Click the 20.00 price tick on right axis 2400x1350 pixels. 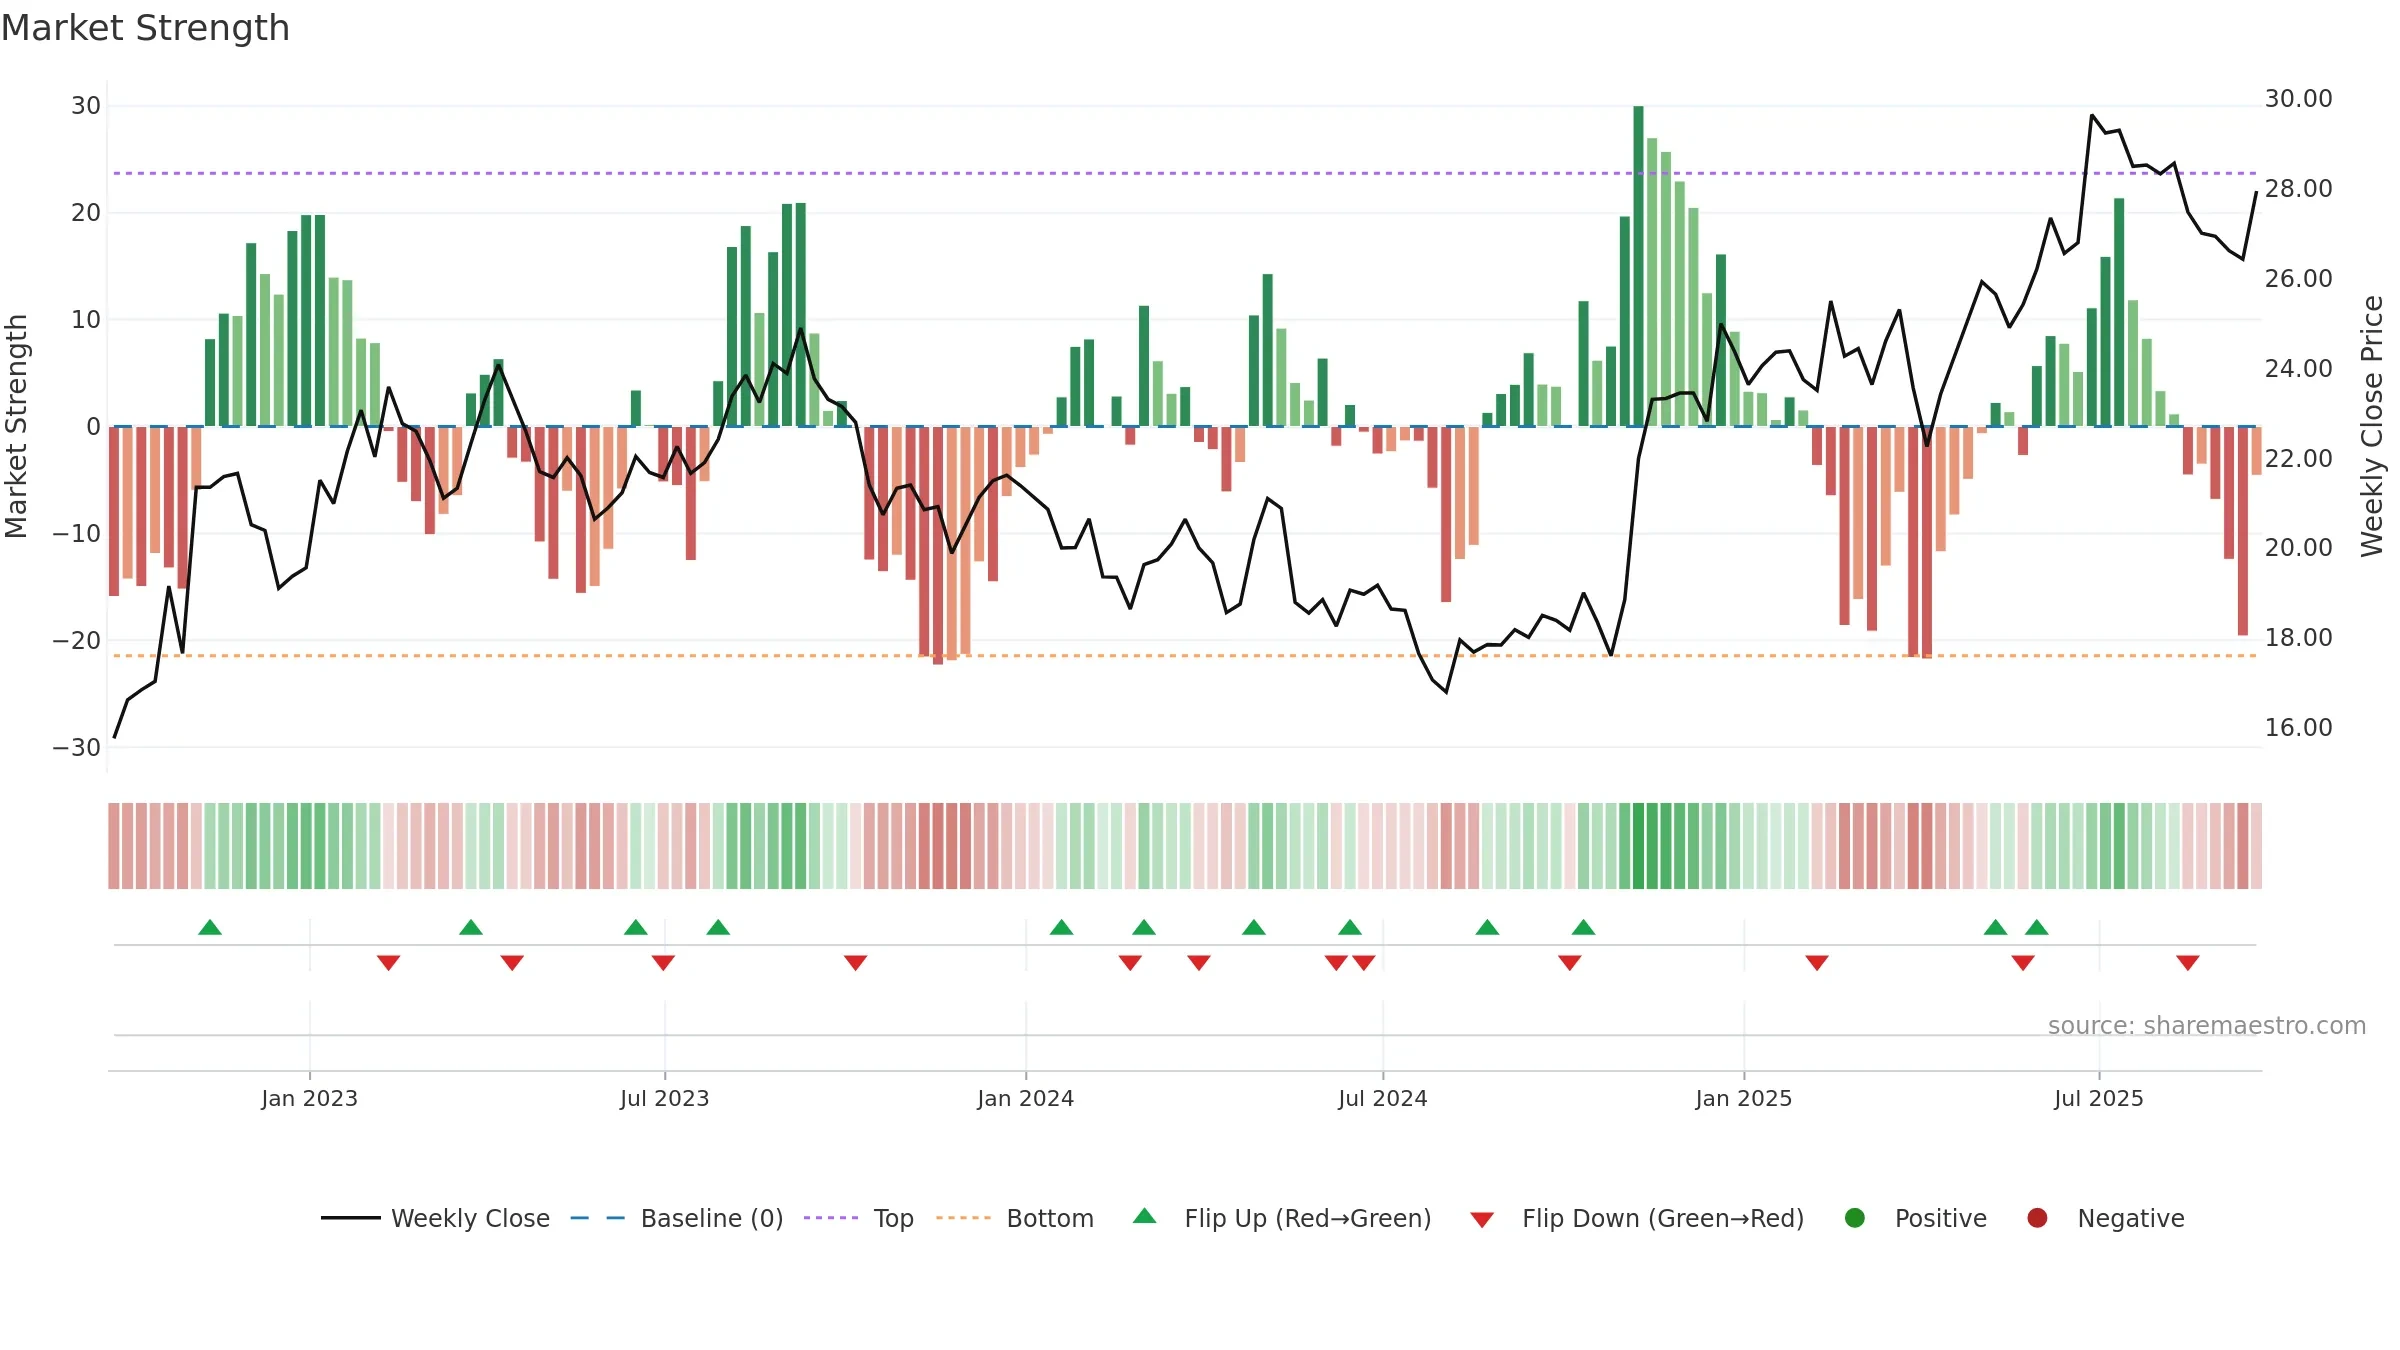click(2299, 548)
